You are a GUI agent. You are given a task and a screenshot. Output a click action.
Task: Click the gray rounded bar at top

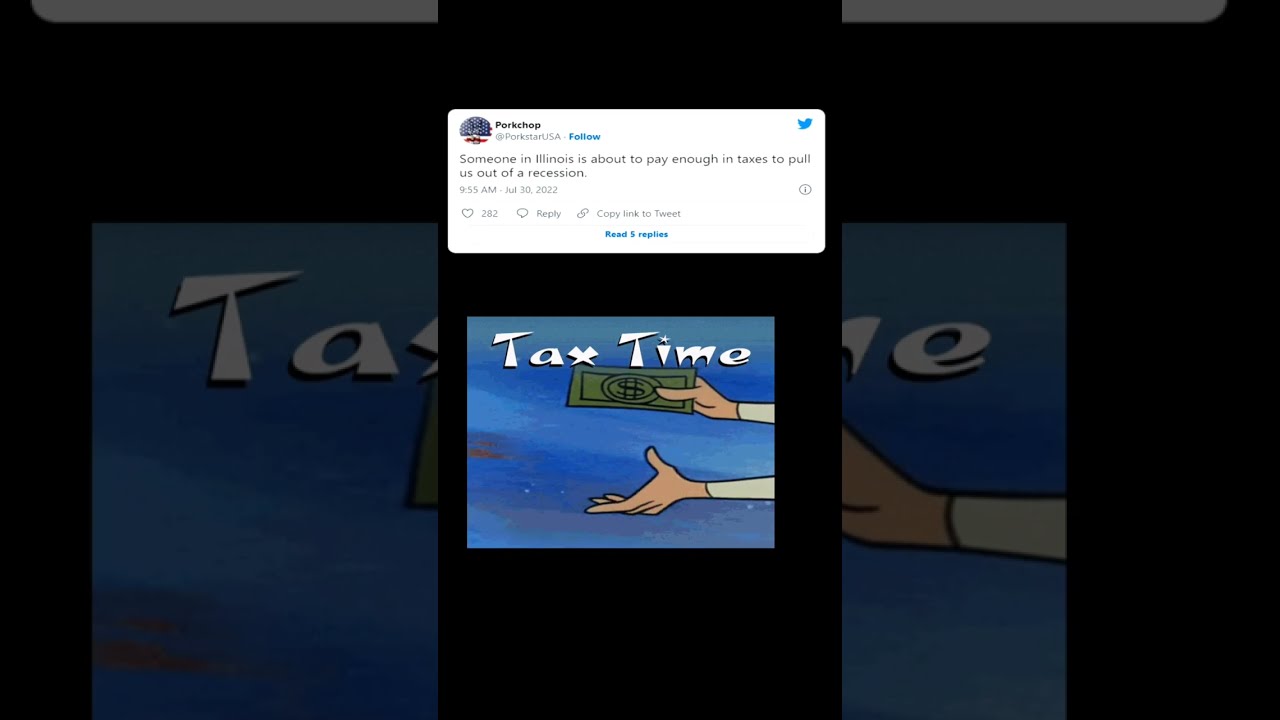[629, 11]
